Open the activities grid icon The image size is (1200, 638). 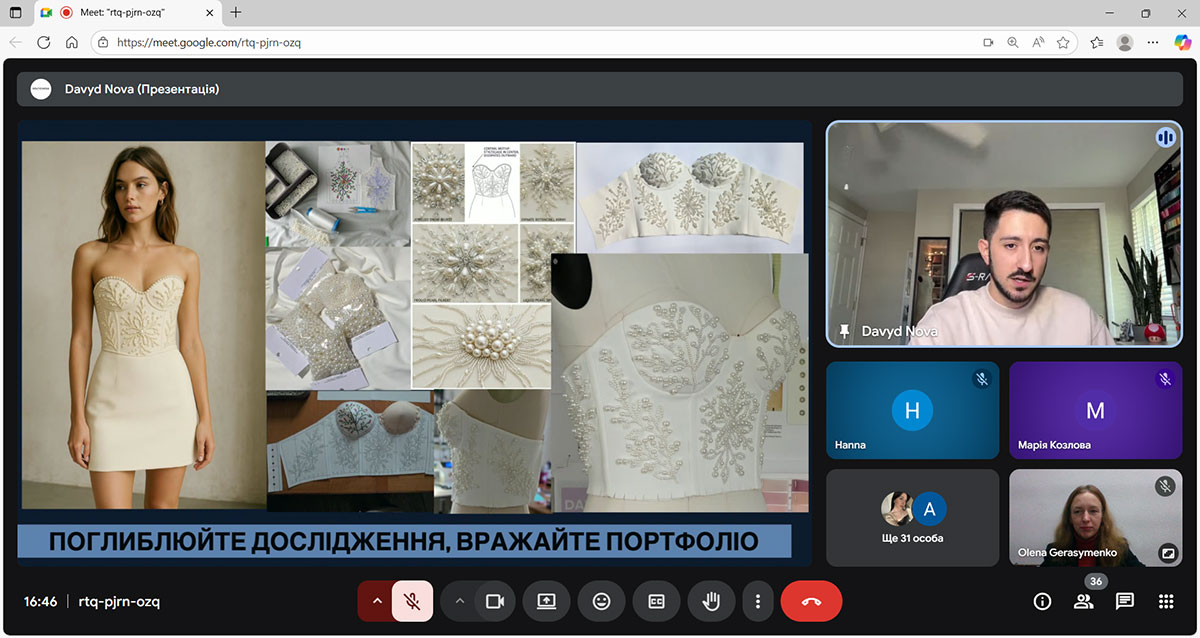click(x=1165, y=601)
